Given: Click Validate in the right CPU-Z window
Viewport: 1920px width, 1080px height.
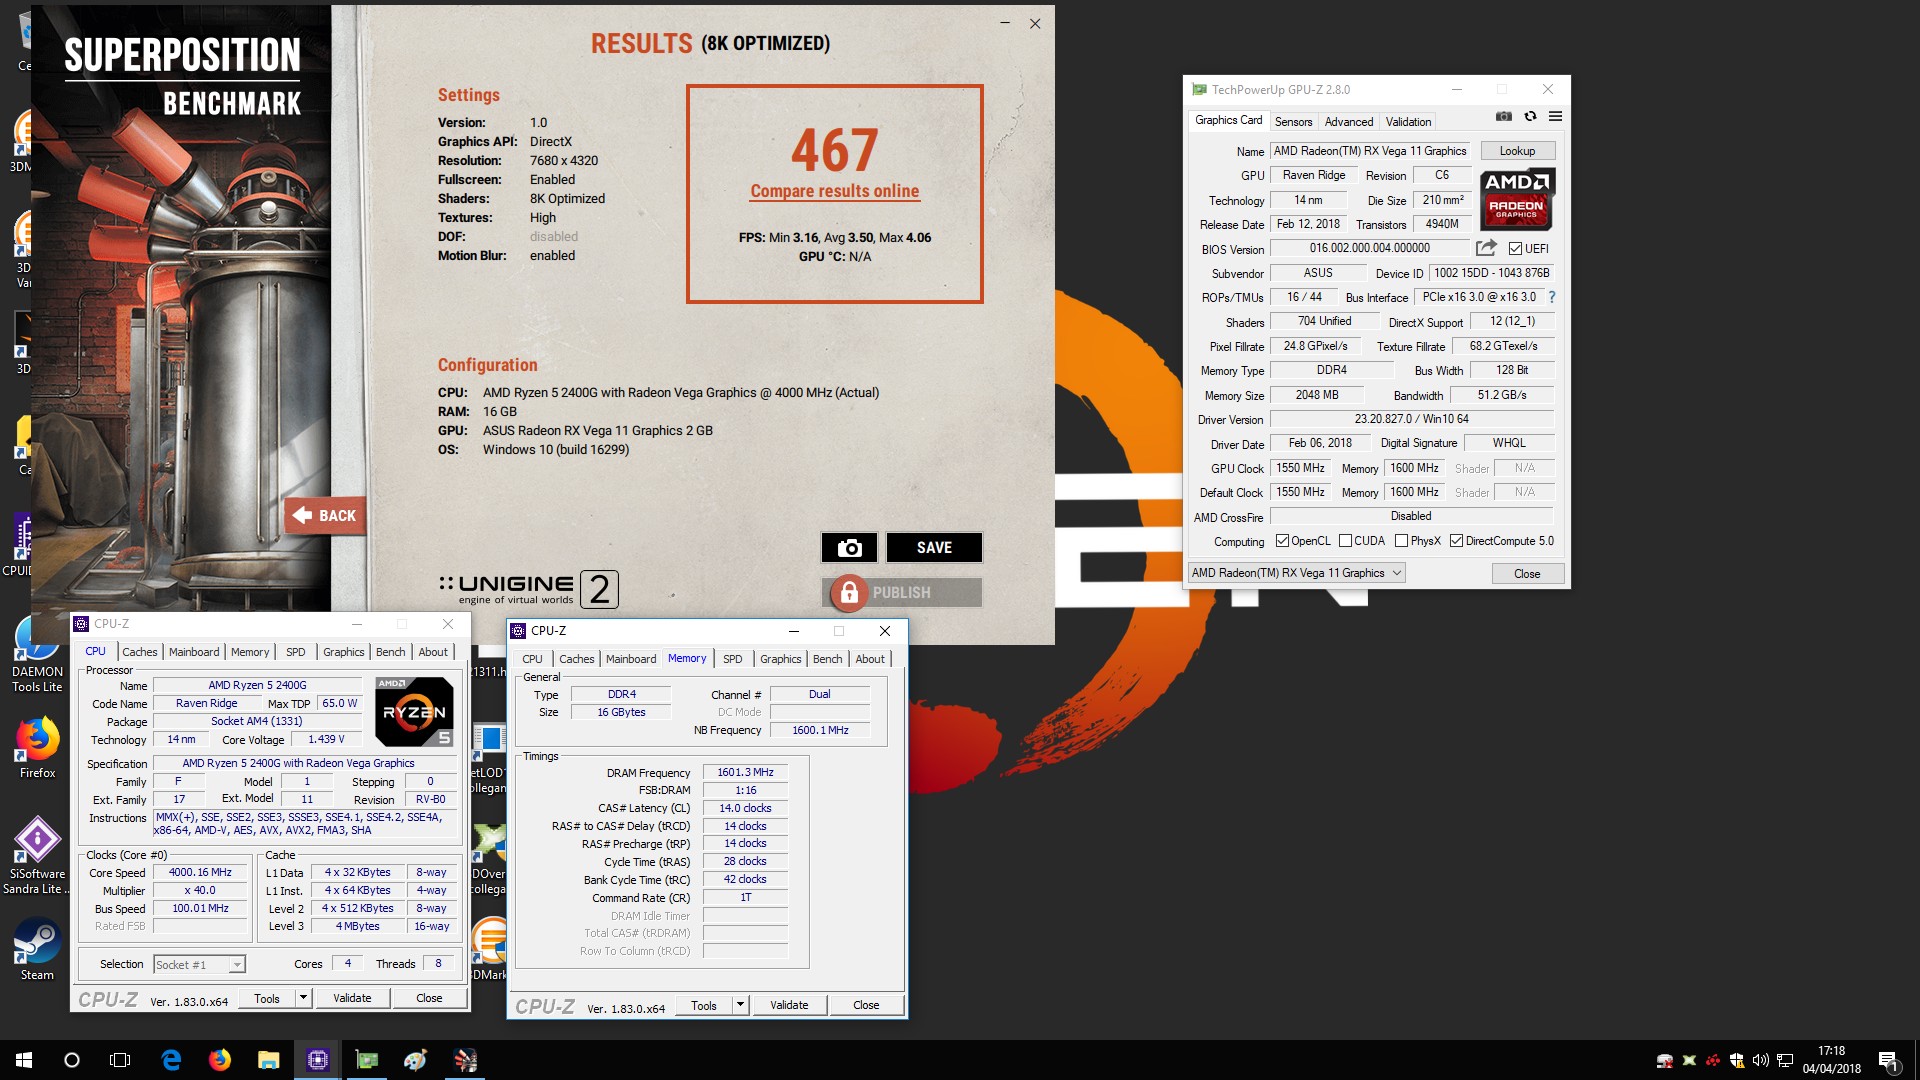Looking at the screenshot, I should (789, 1005).
